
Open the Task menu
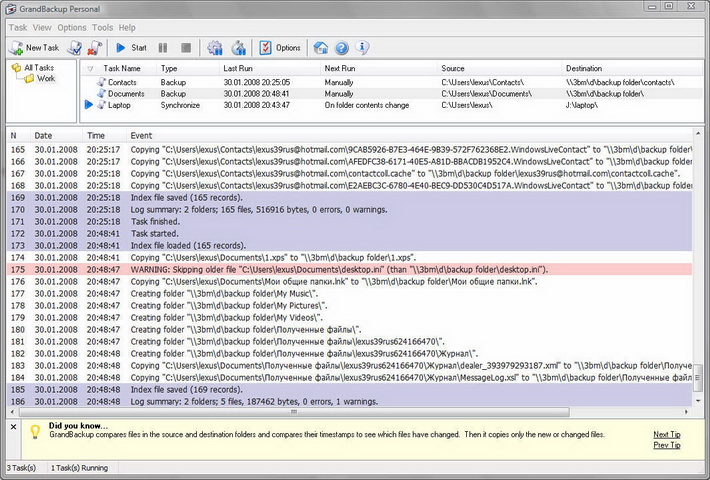[18, 28]
